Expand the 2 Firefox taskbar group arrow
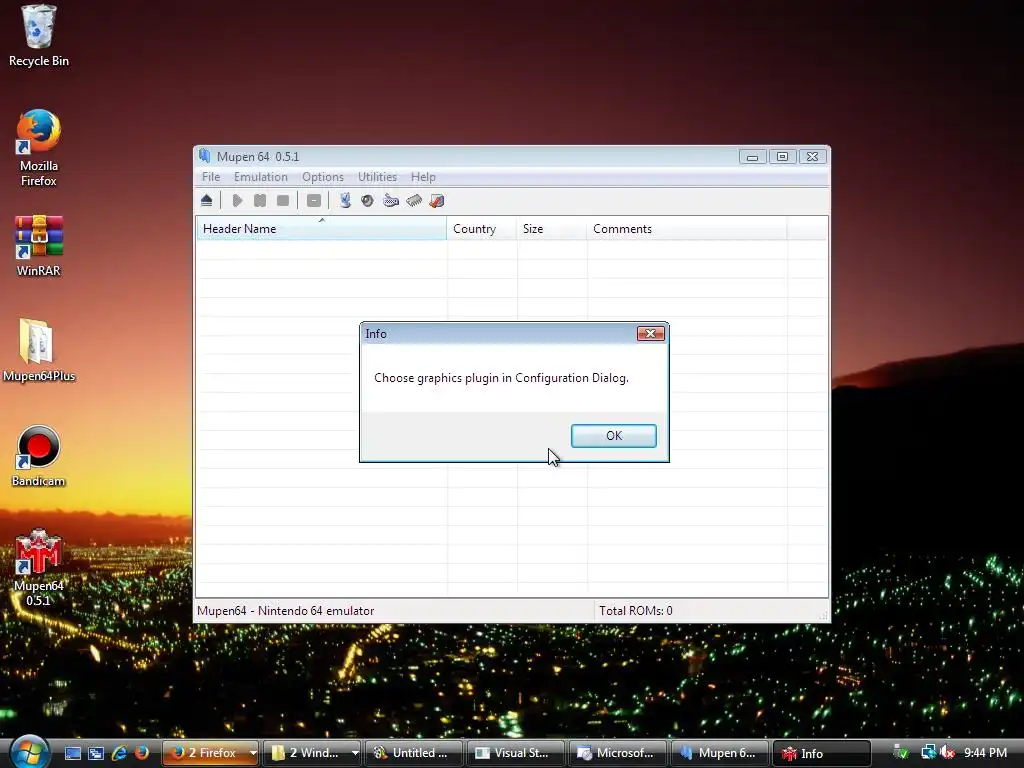1024x768 pixels. click(253, 753)
